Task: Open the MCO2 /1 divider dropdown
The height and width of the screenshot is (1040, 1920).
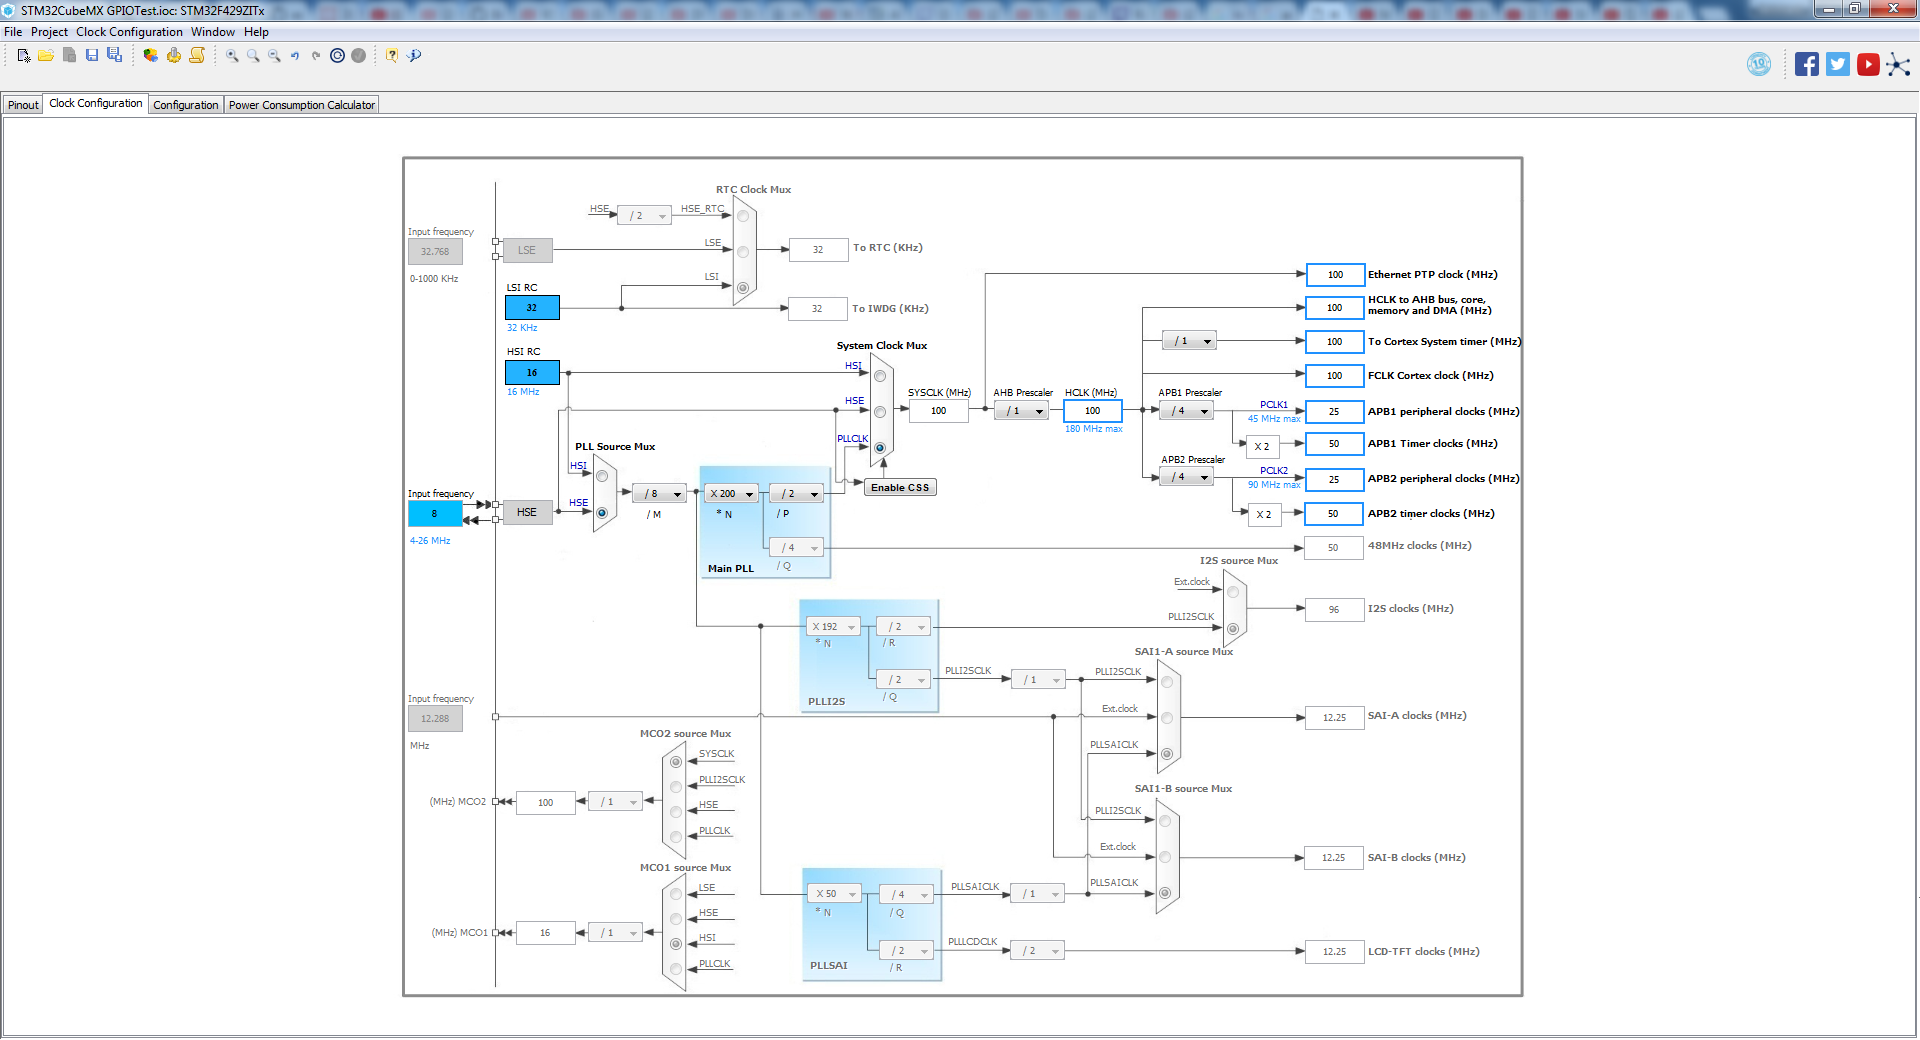Action: [616, 802]
